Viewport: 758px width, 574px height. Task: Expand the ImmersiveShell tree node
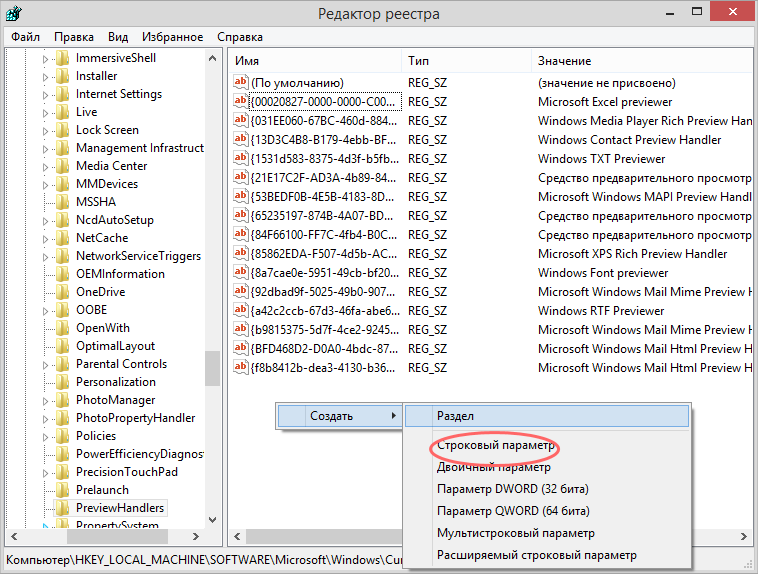45,59
